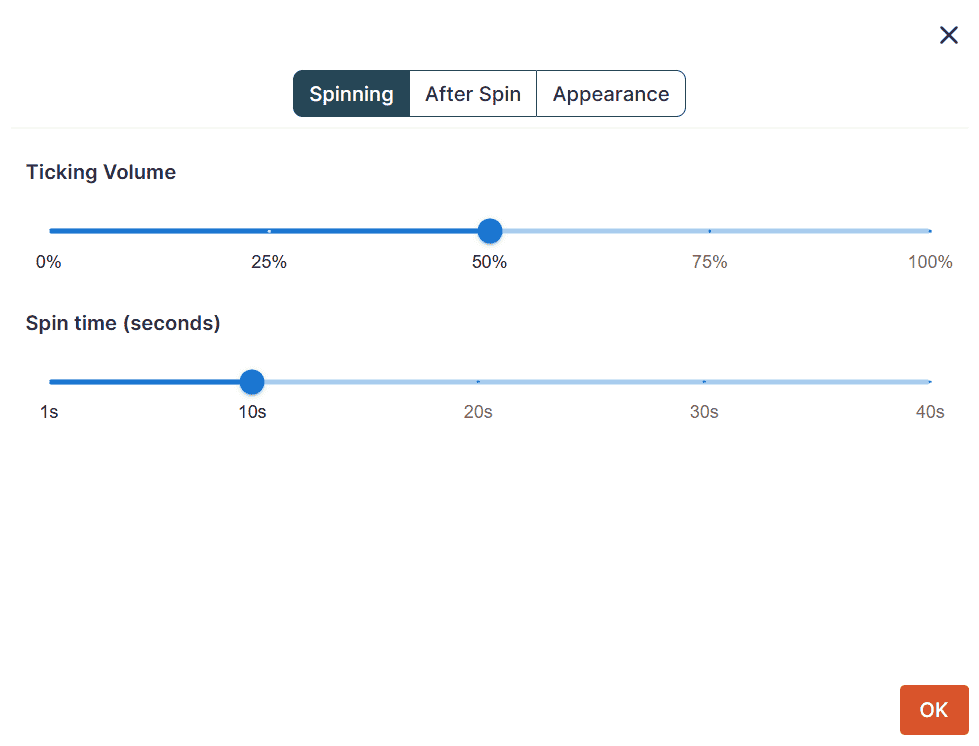The image size is (979, 746).
Task: Click the 10s mark on spin time slider
Action: pos(251,382)
